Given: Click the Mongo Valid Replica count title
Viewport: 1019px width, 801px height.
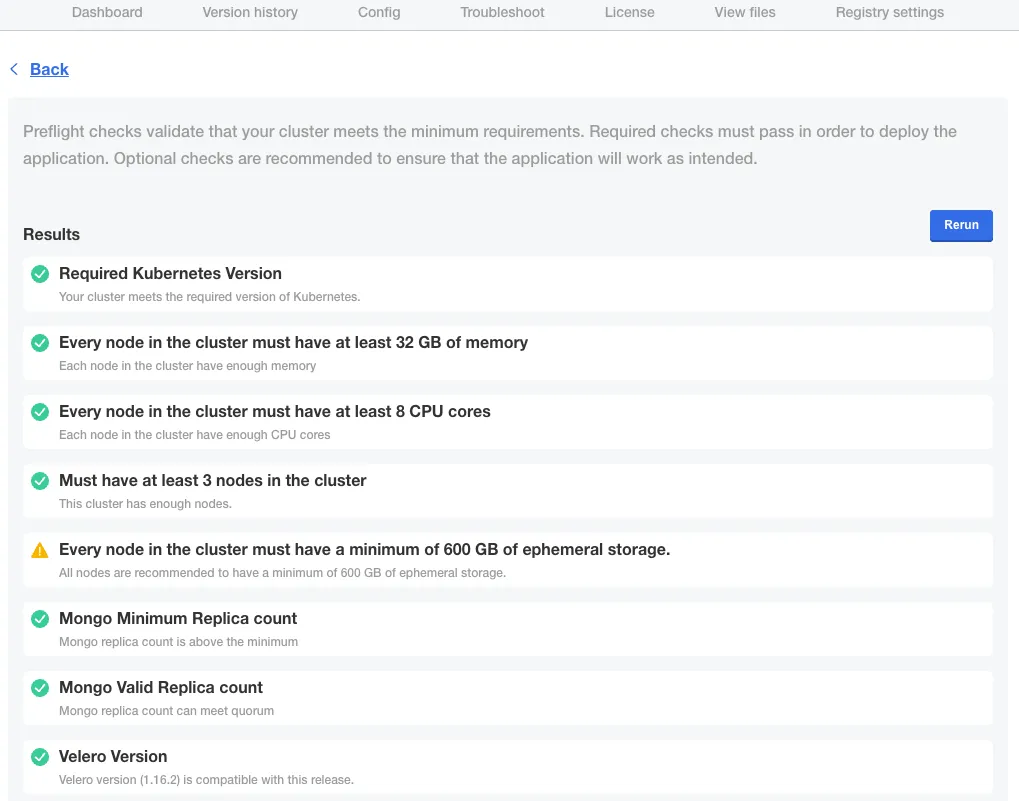Looking at the screenshot, I should (161, 687).
